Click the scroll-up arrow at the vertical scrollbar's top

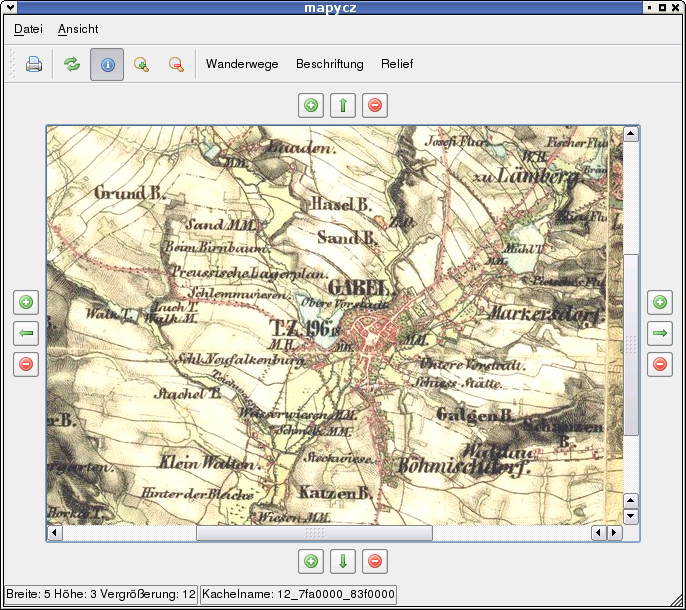(x=631, y=134)
